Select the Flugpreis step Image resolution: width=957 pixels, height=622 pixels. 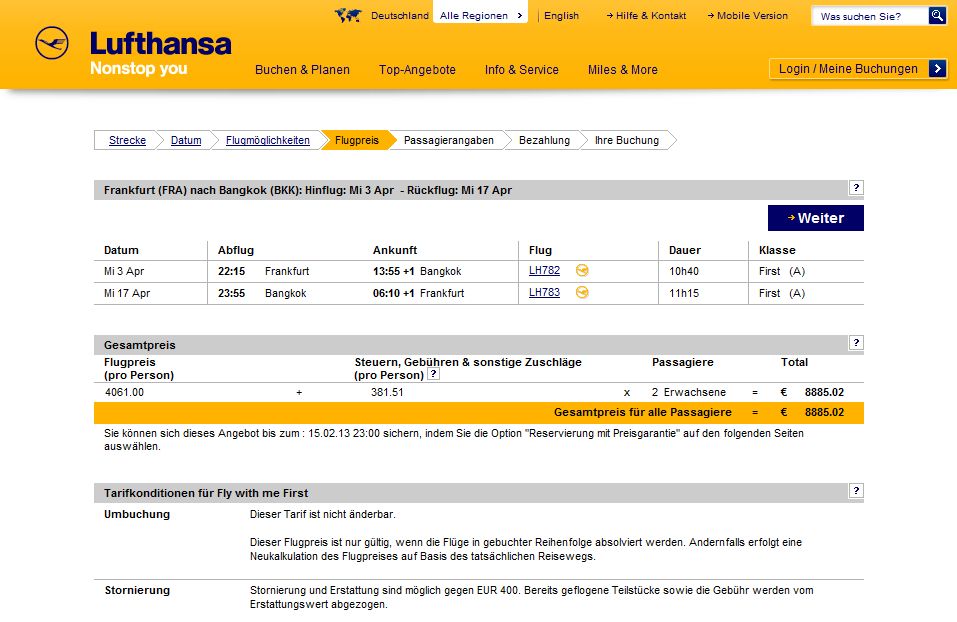pyautogui.click(x=357, y=140)
